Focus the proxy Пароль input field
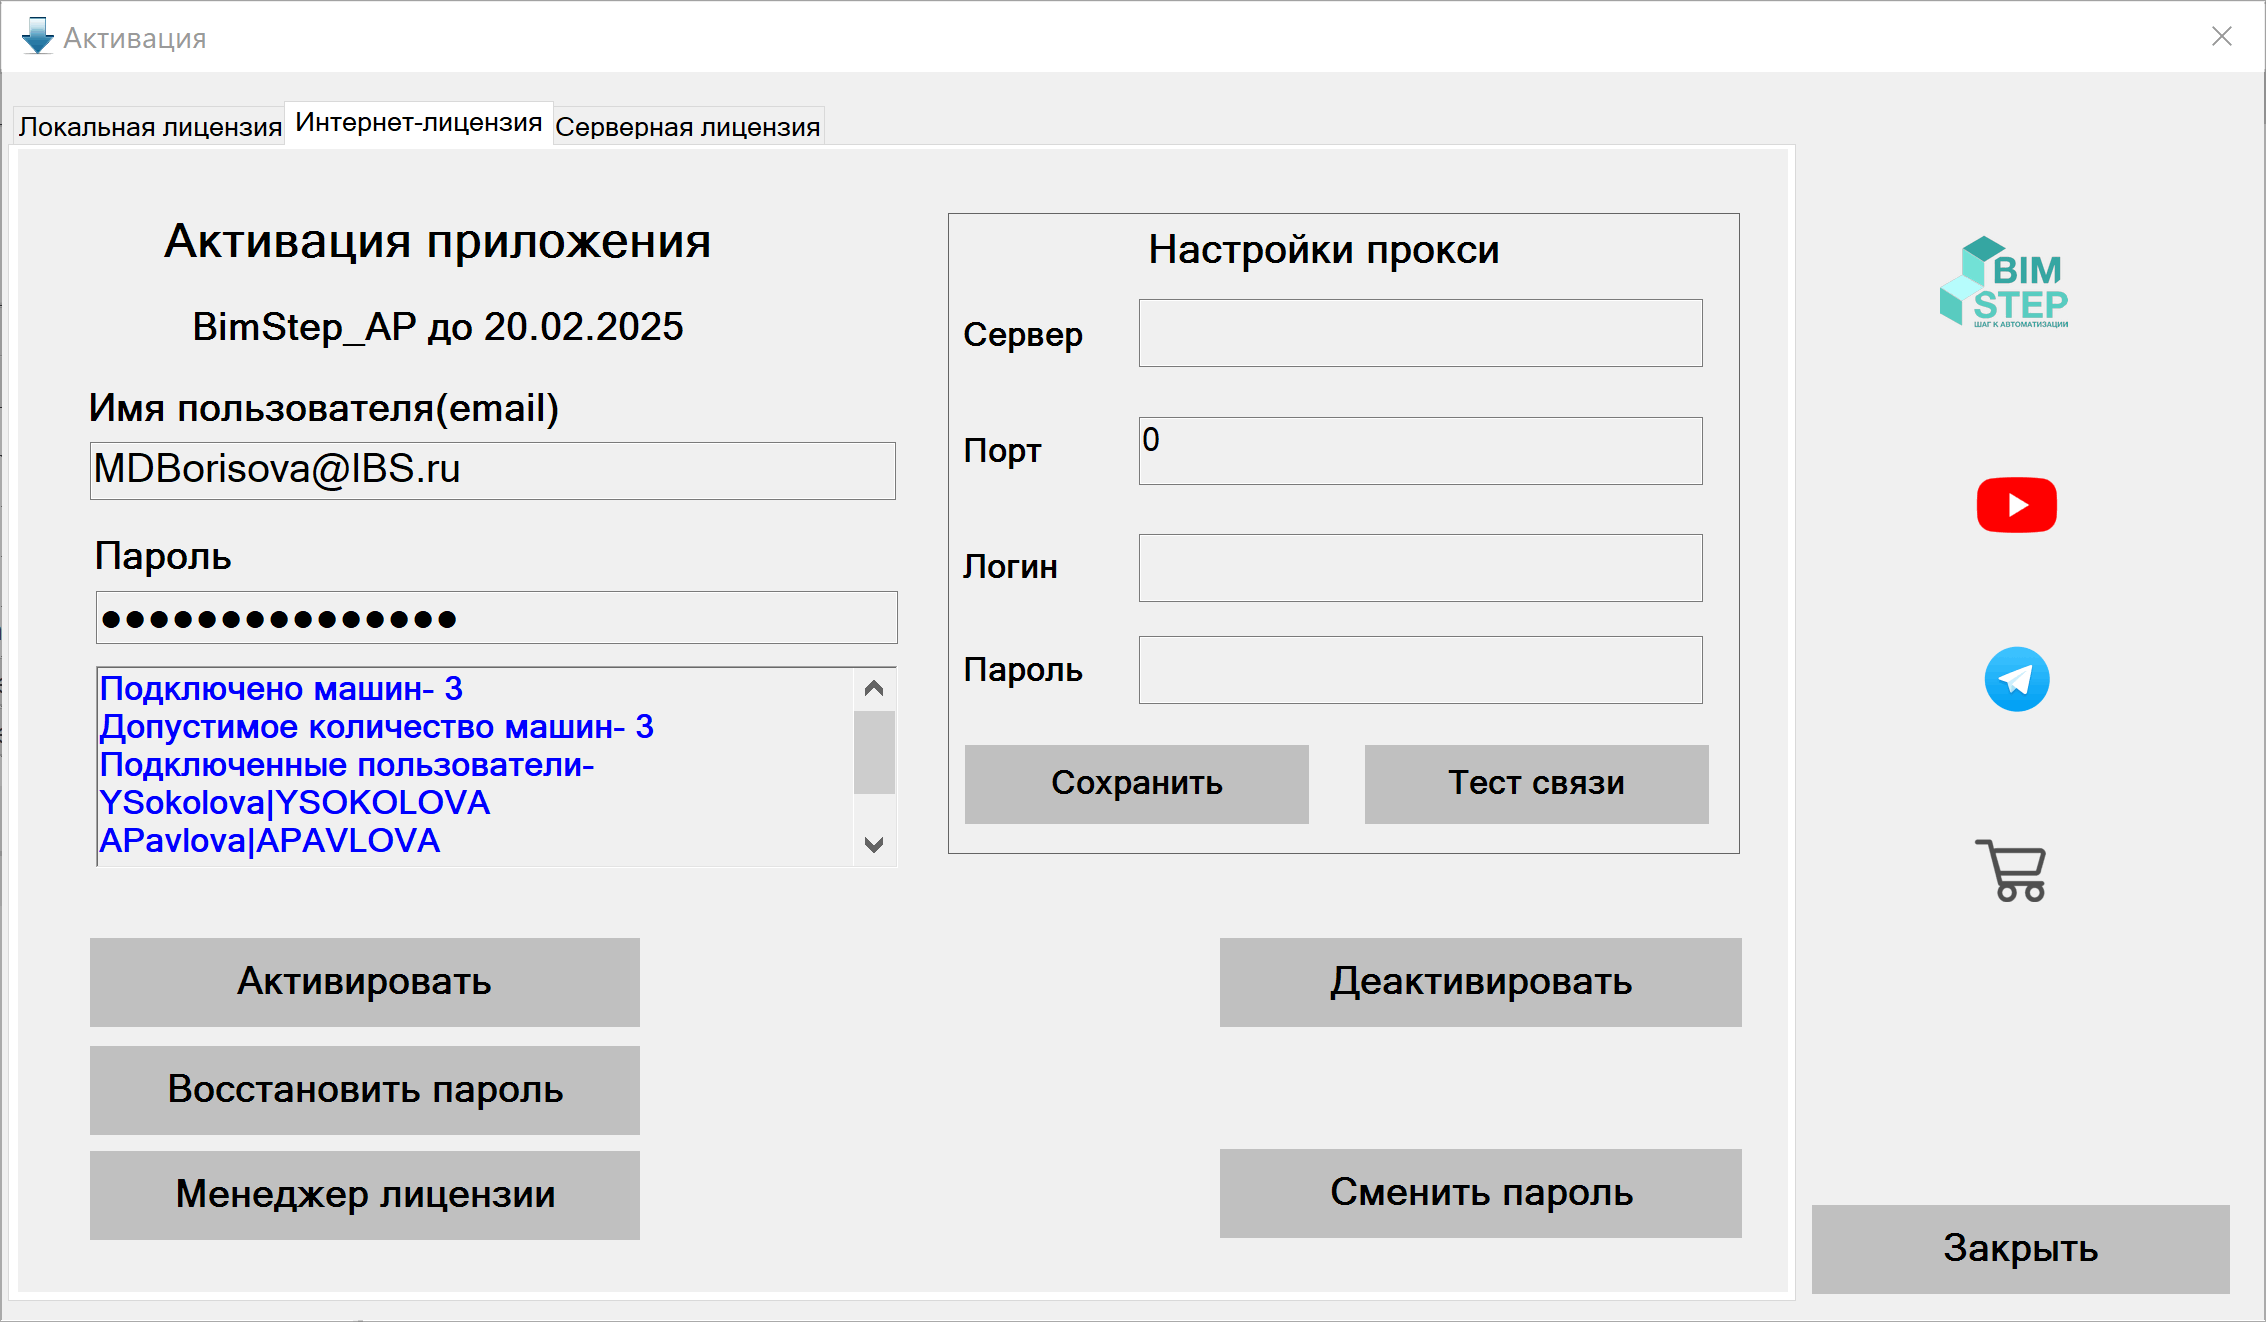Screen dimensions: 2266x1322 [x=1421, y=670]
